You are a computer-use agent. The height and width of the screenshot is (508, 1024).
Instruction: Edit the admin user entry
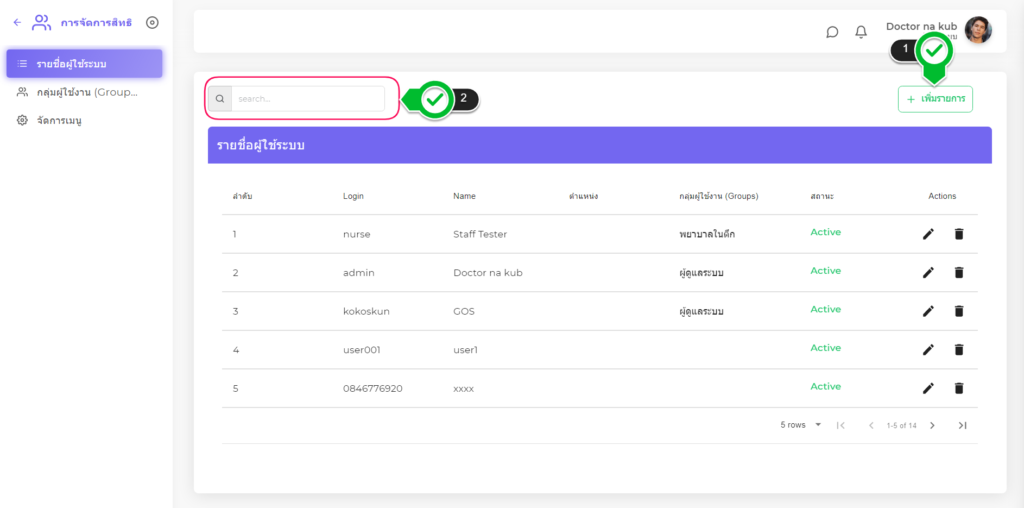click(x=928, y=272)
